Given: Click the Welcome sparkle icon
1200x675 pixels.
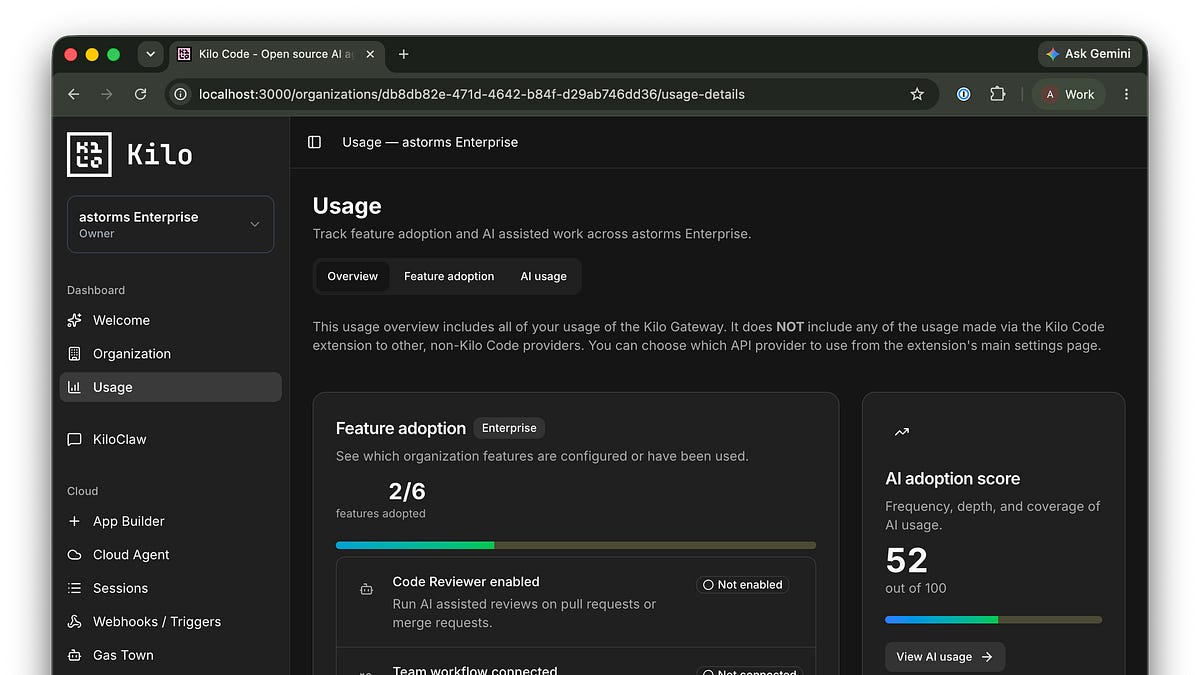Looking at the screenshot, I should pos(74,320).
